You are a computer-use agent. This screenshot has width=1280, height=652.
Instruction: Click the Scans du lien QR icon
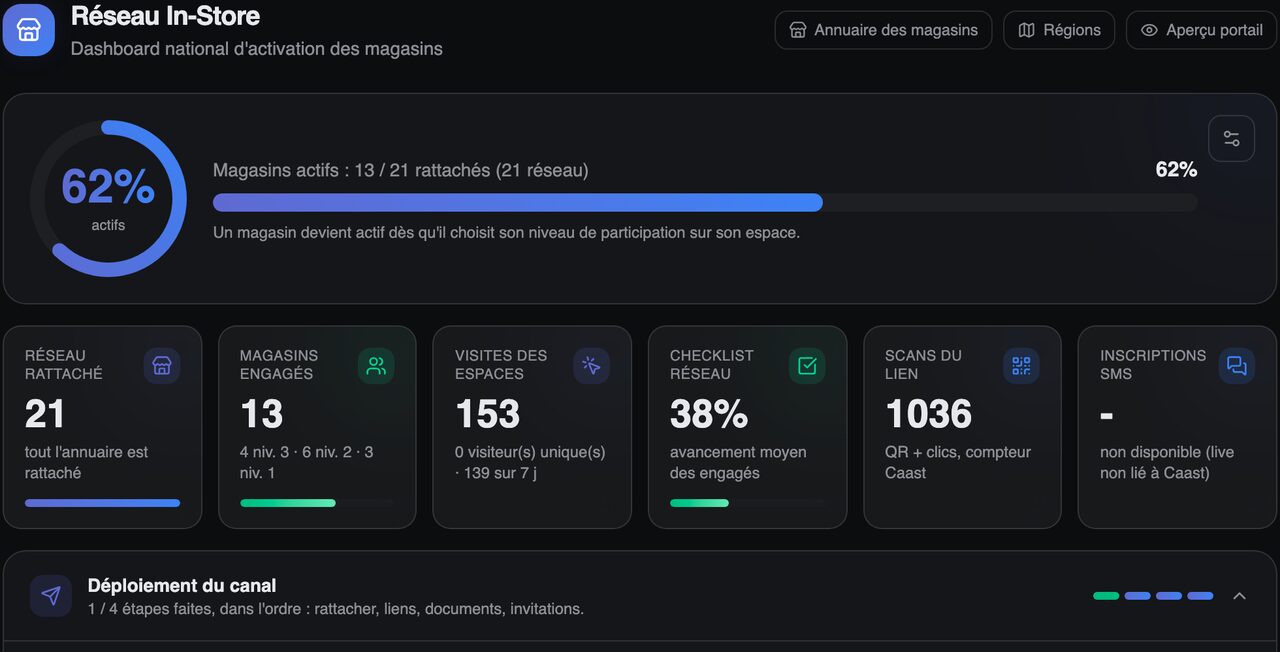point(1021,366)
